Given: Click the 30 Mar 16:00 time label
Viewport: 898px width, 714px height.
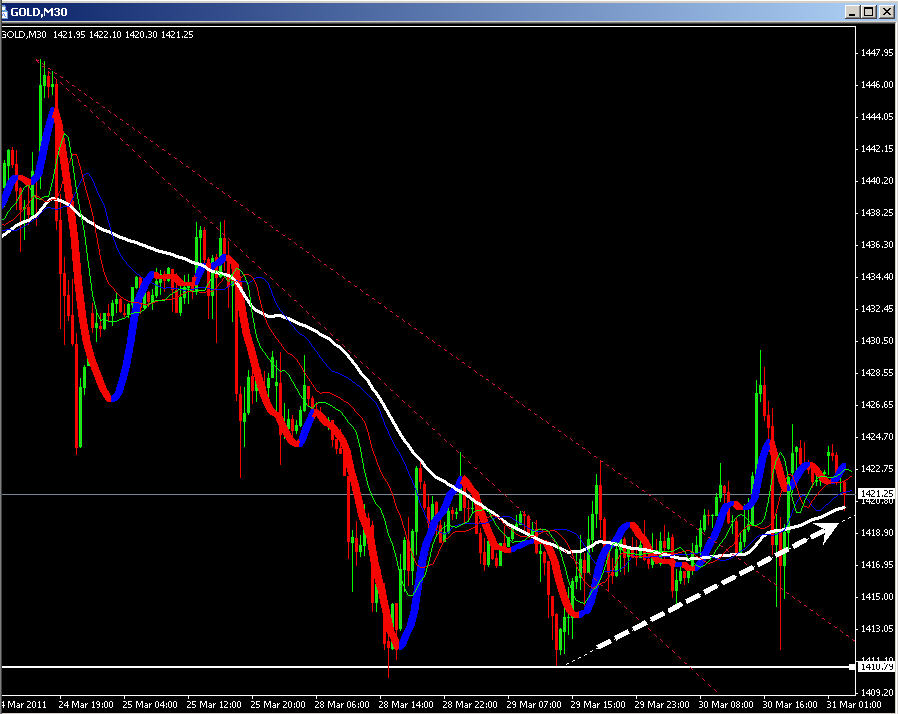Looking at the screenshot, I should click(790, 705).
